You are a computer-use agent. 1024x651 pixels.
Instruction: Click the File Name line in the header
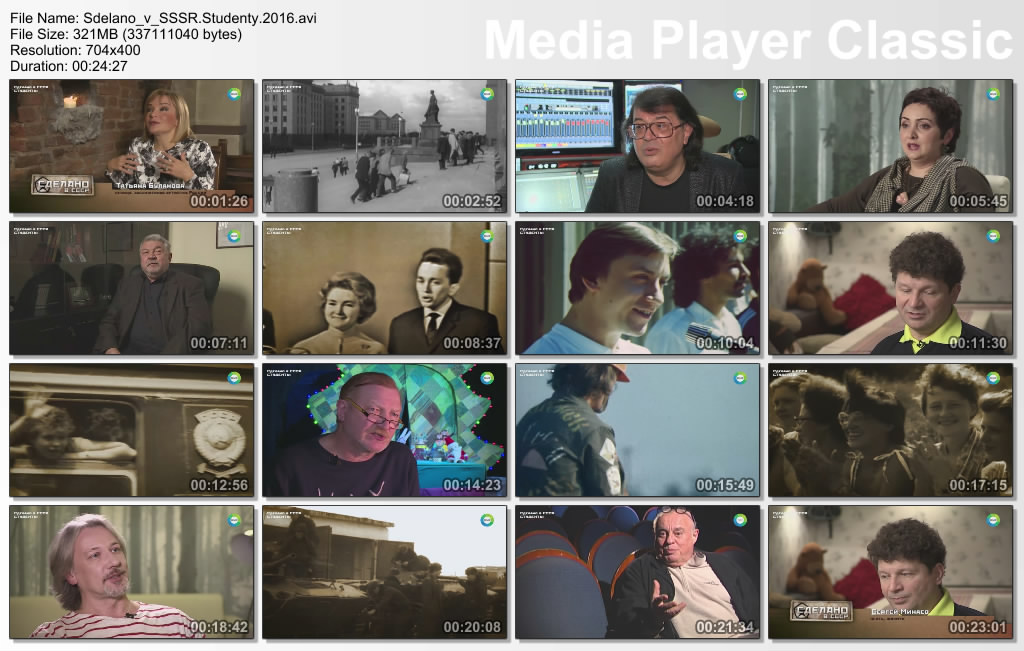tap(164, 18)
